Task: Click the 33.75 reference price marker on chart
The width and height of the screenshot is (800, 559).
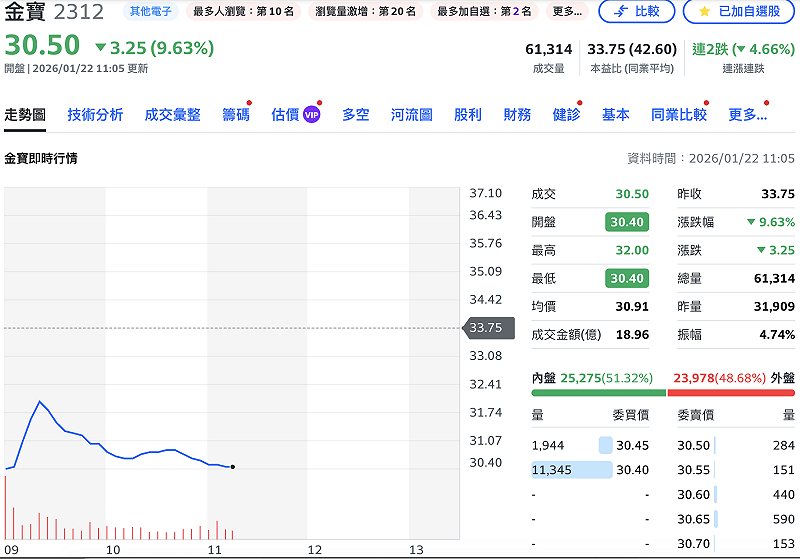Action: (489, 328)
